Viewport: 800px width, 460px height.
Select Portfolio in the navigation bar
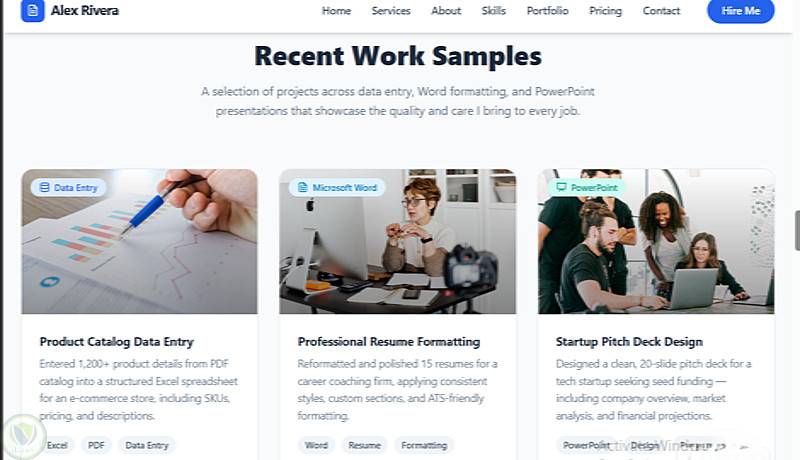click(548, 11)
